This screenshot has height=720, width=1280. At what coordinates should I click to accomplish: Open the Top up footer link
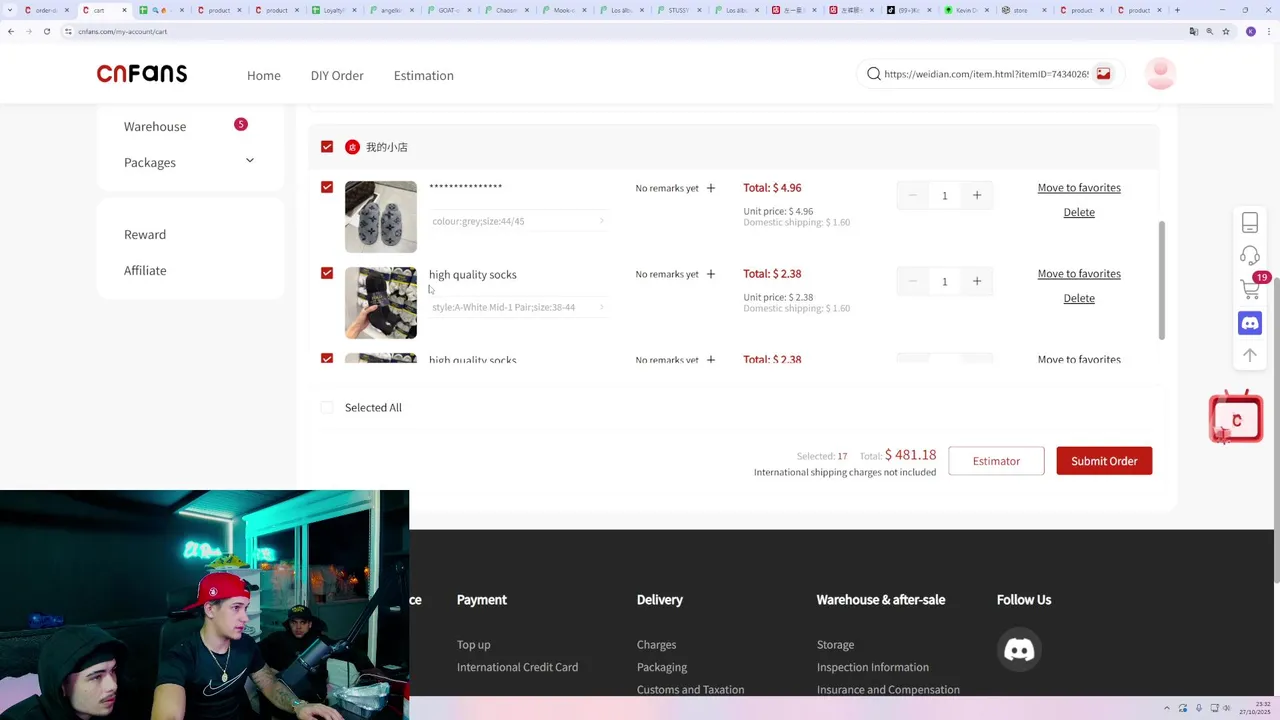click(x=474, y=645)
